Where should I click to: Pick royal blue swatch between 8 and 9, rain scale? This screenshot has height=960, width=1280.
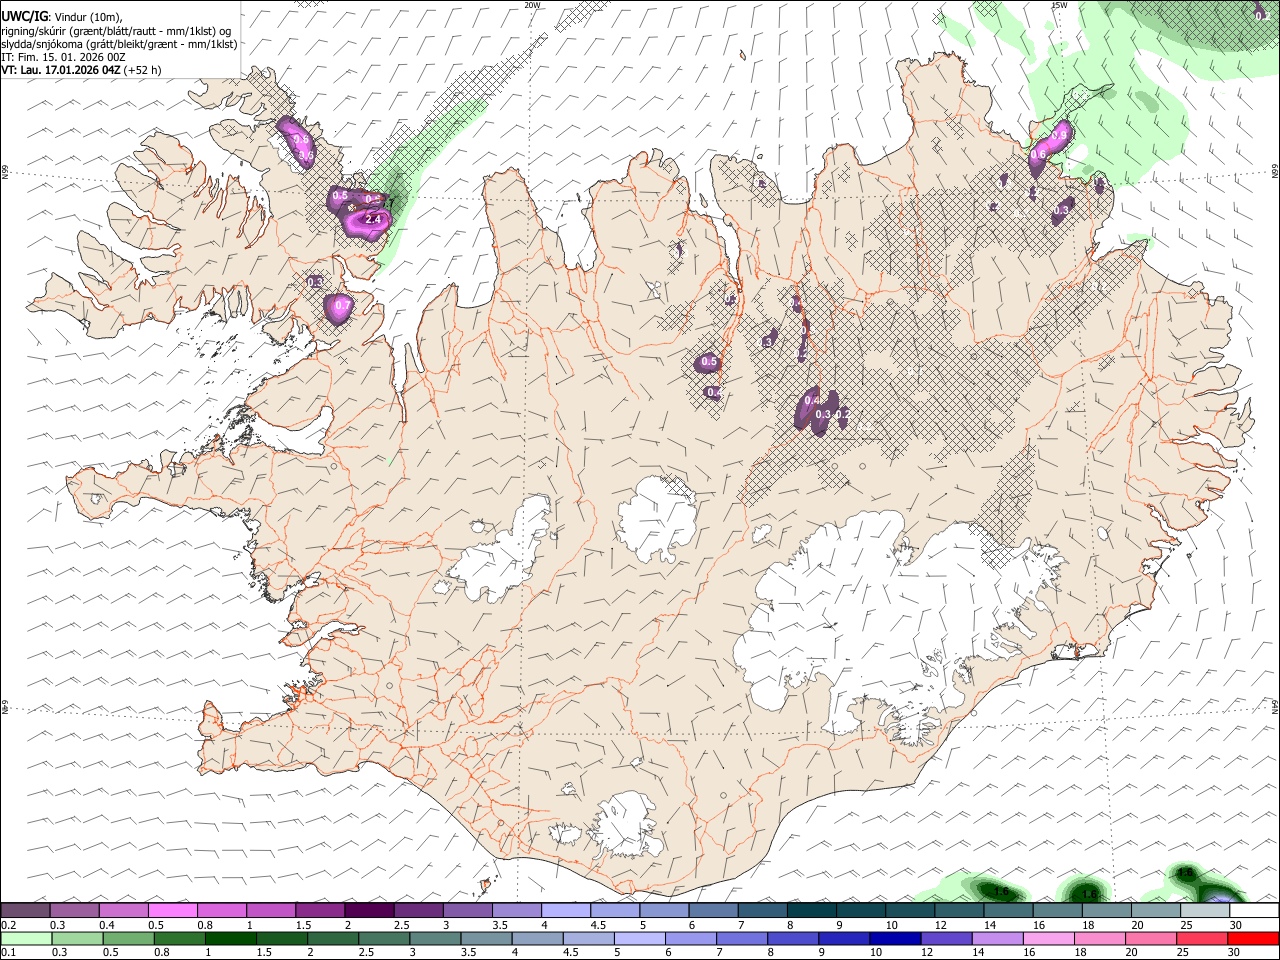794,939
